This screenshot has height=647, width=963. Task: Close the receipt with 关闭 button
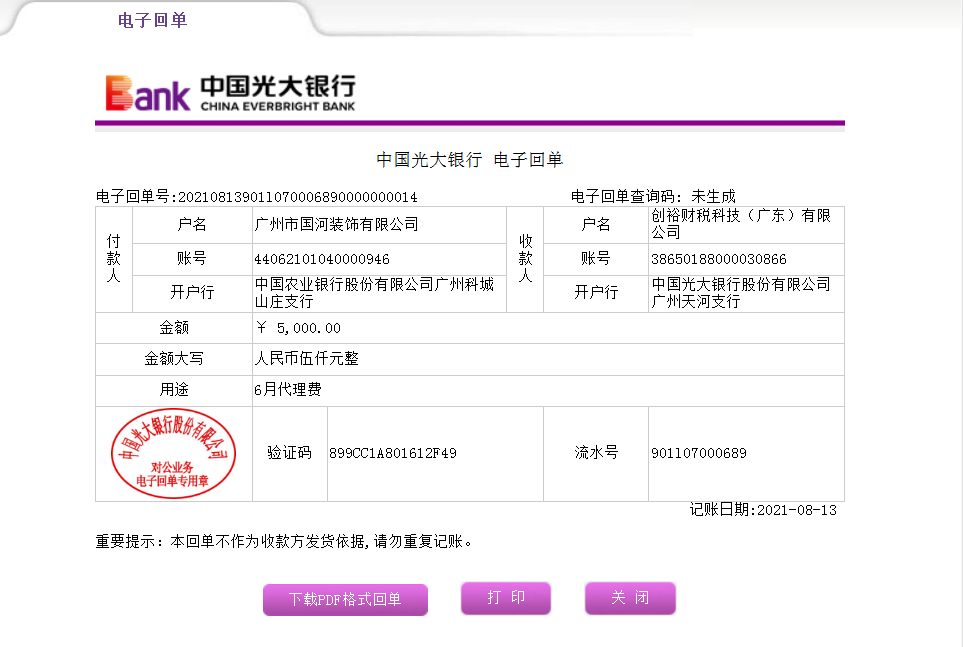pyautogui.click(x=630, y=598)
